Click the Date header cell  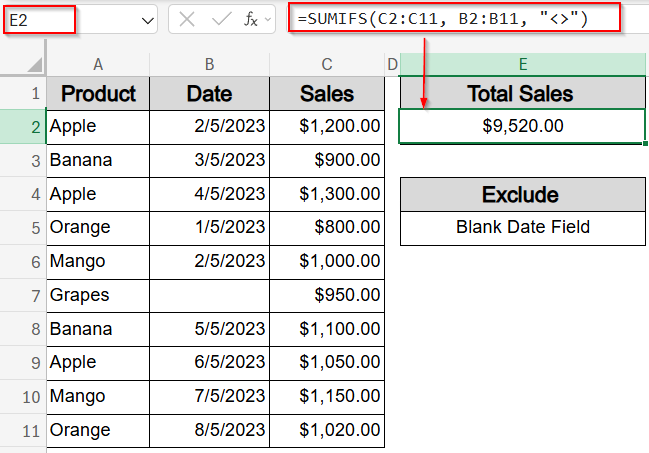point(209,94)
